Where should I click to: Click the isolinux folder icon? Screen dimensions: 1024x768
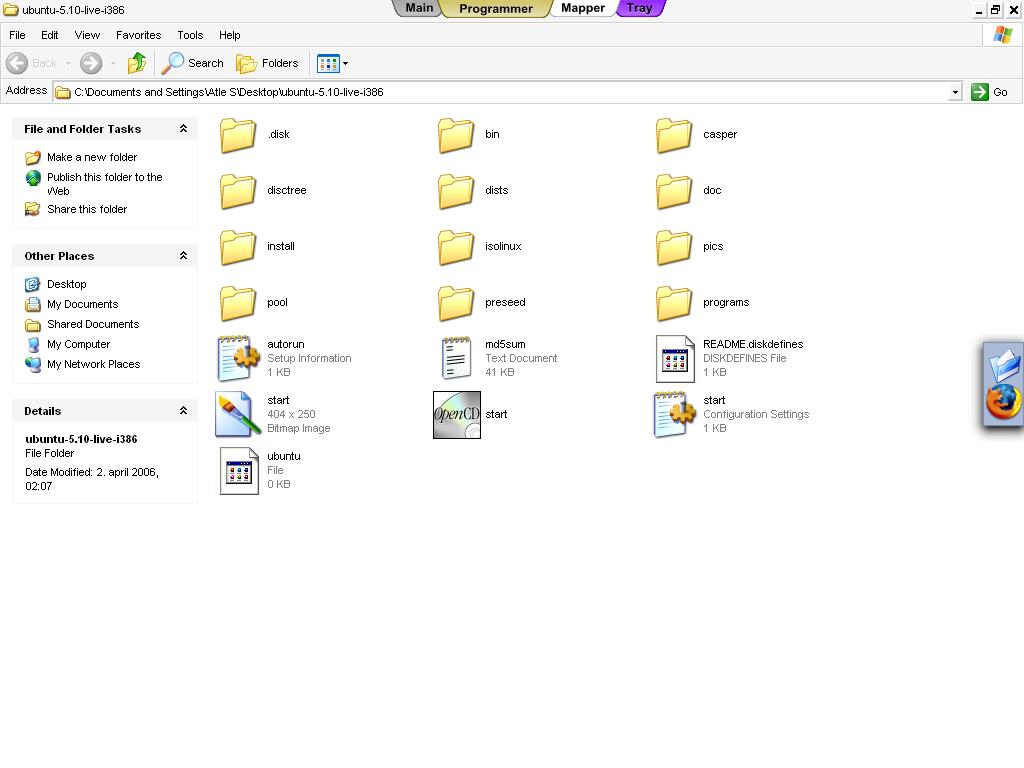pyautogui.click(x=456, y=248)
